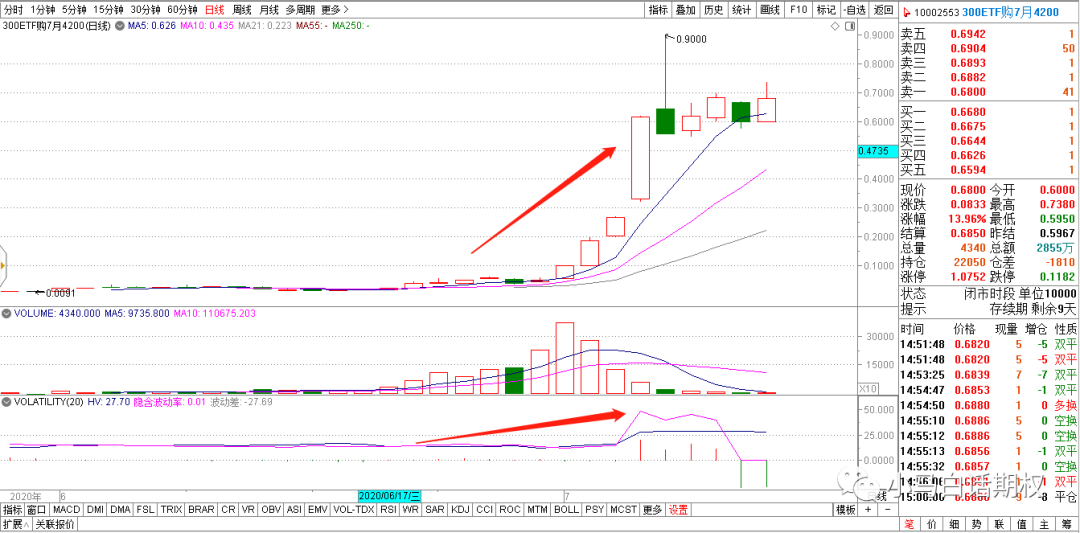
Task: Zoom in using the plus button
Action: (868, 509)
